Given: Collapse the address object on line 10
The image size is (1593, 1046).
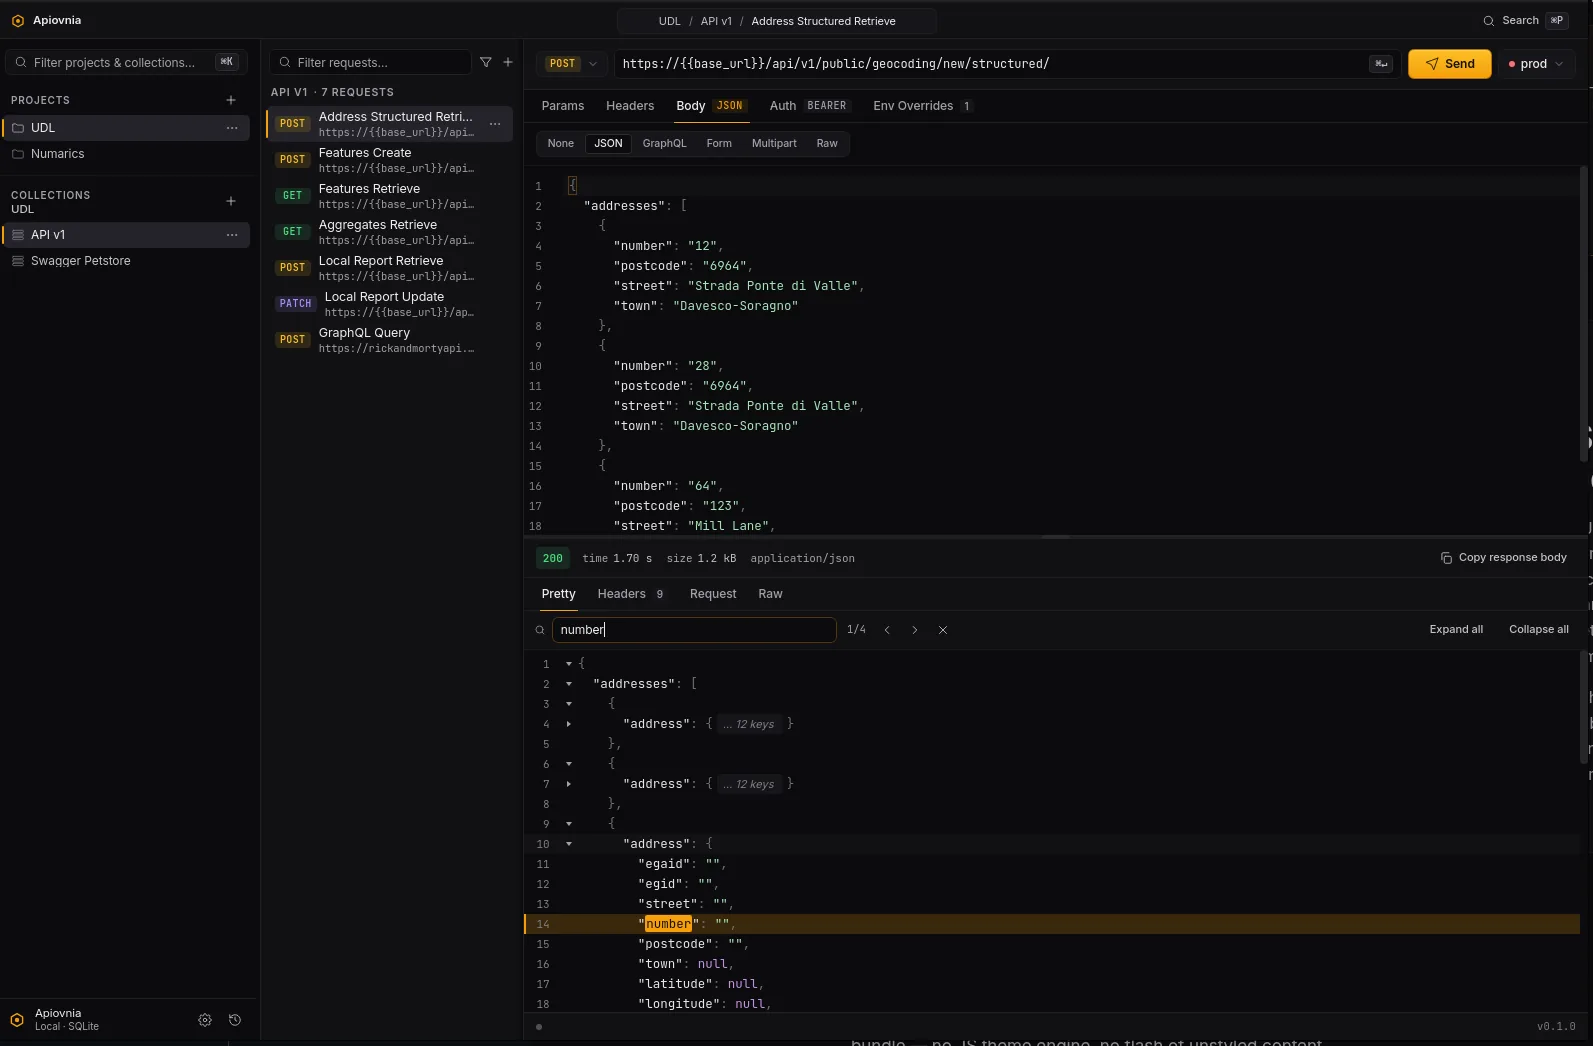Looking at the screenshot, I should (569, 844).
